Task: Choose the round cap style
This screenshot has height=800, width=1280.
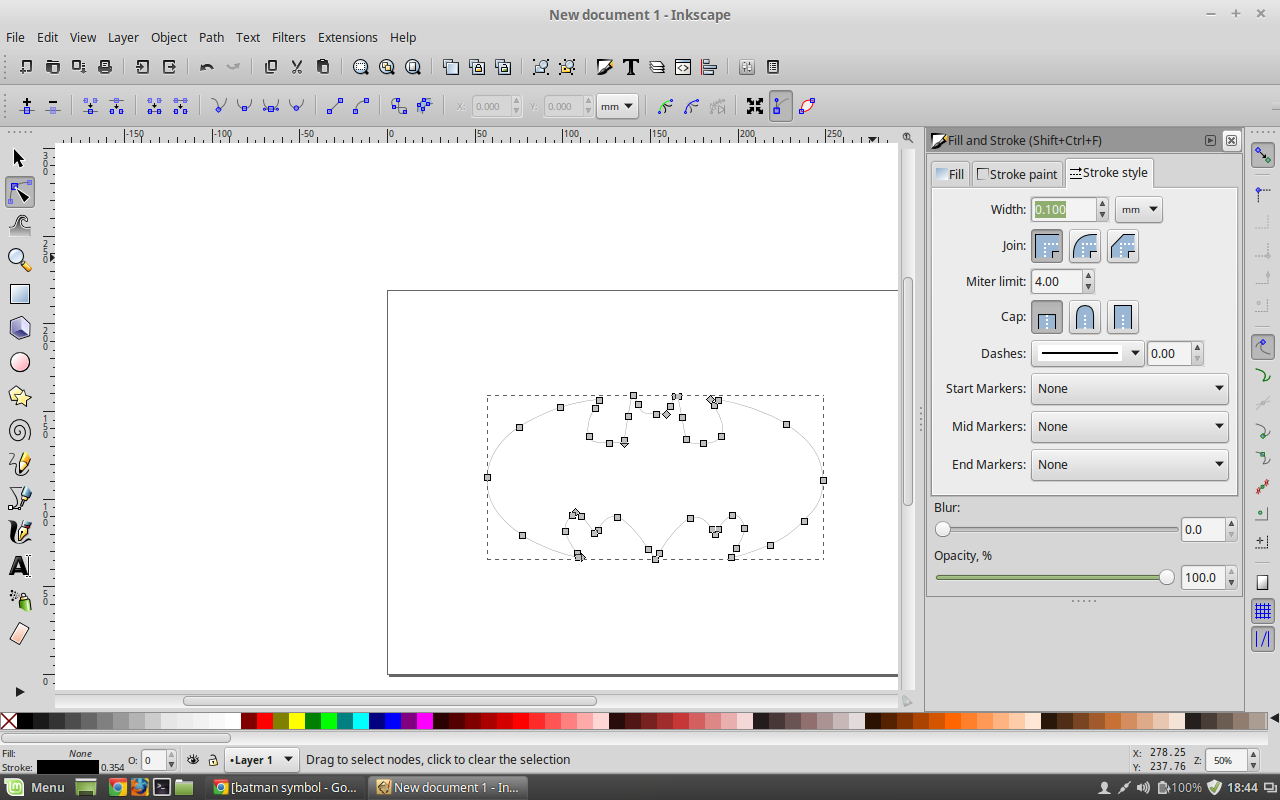Action: coord(1085,318)
